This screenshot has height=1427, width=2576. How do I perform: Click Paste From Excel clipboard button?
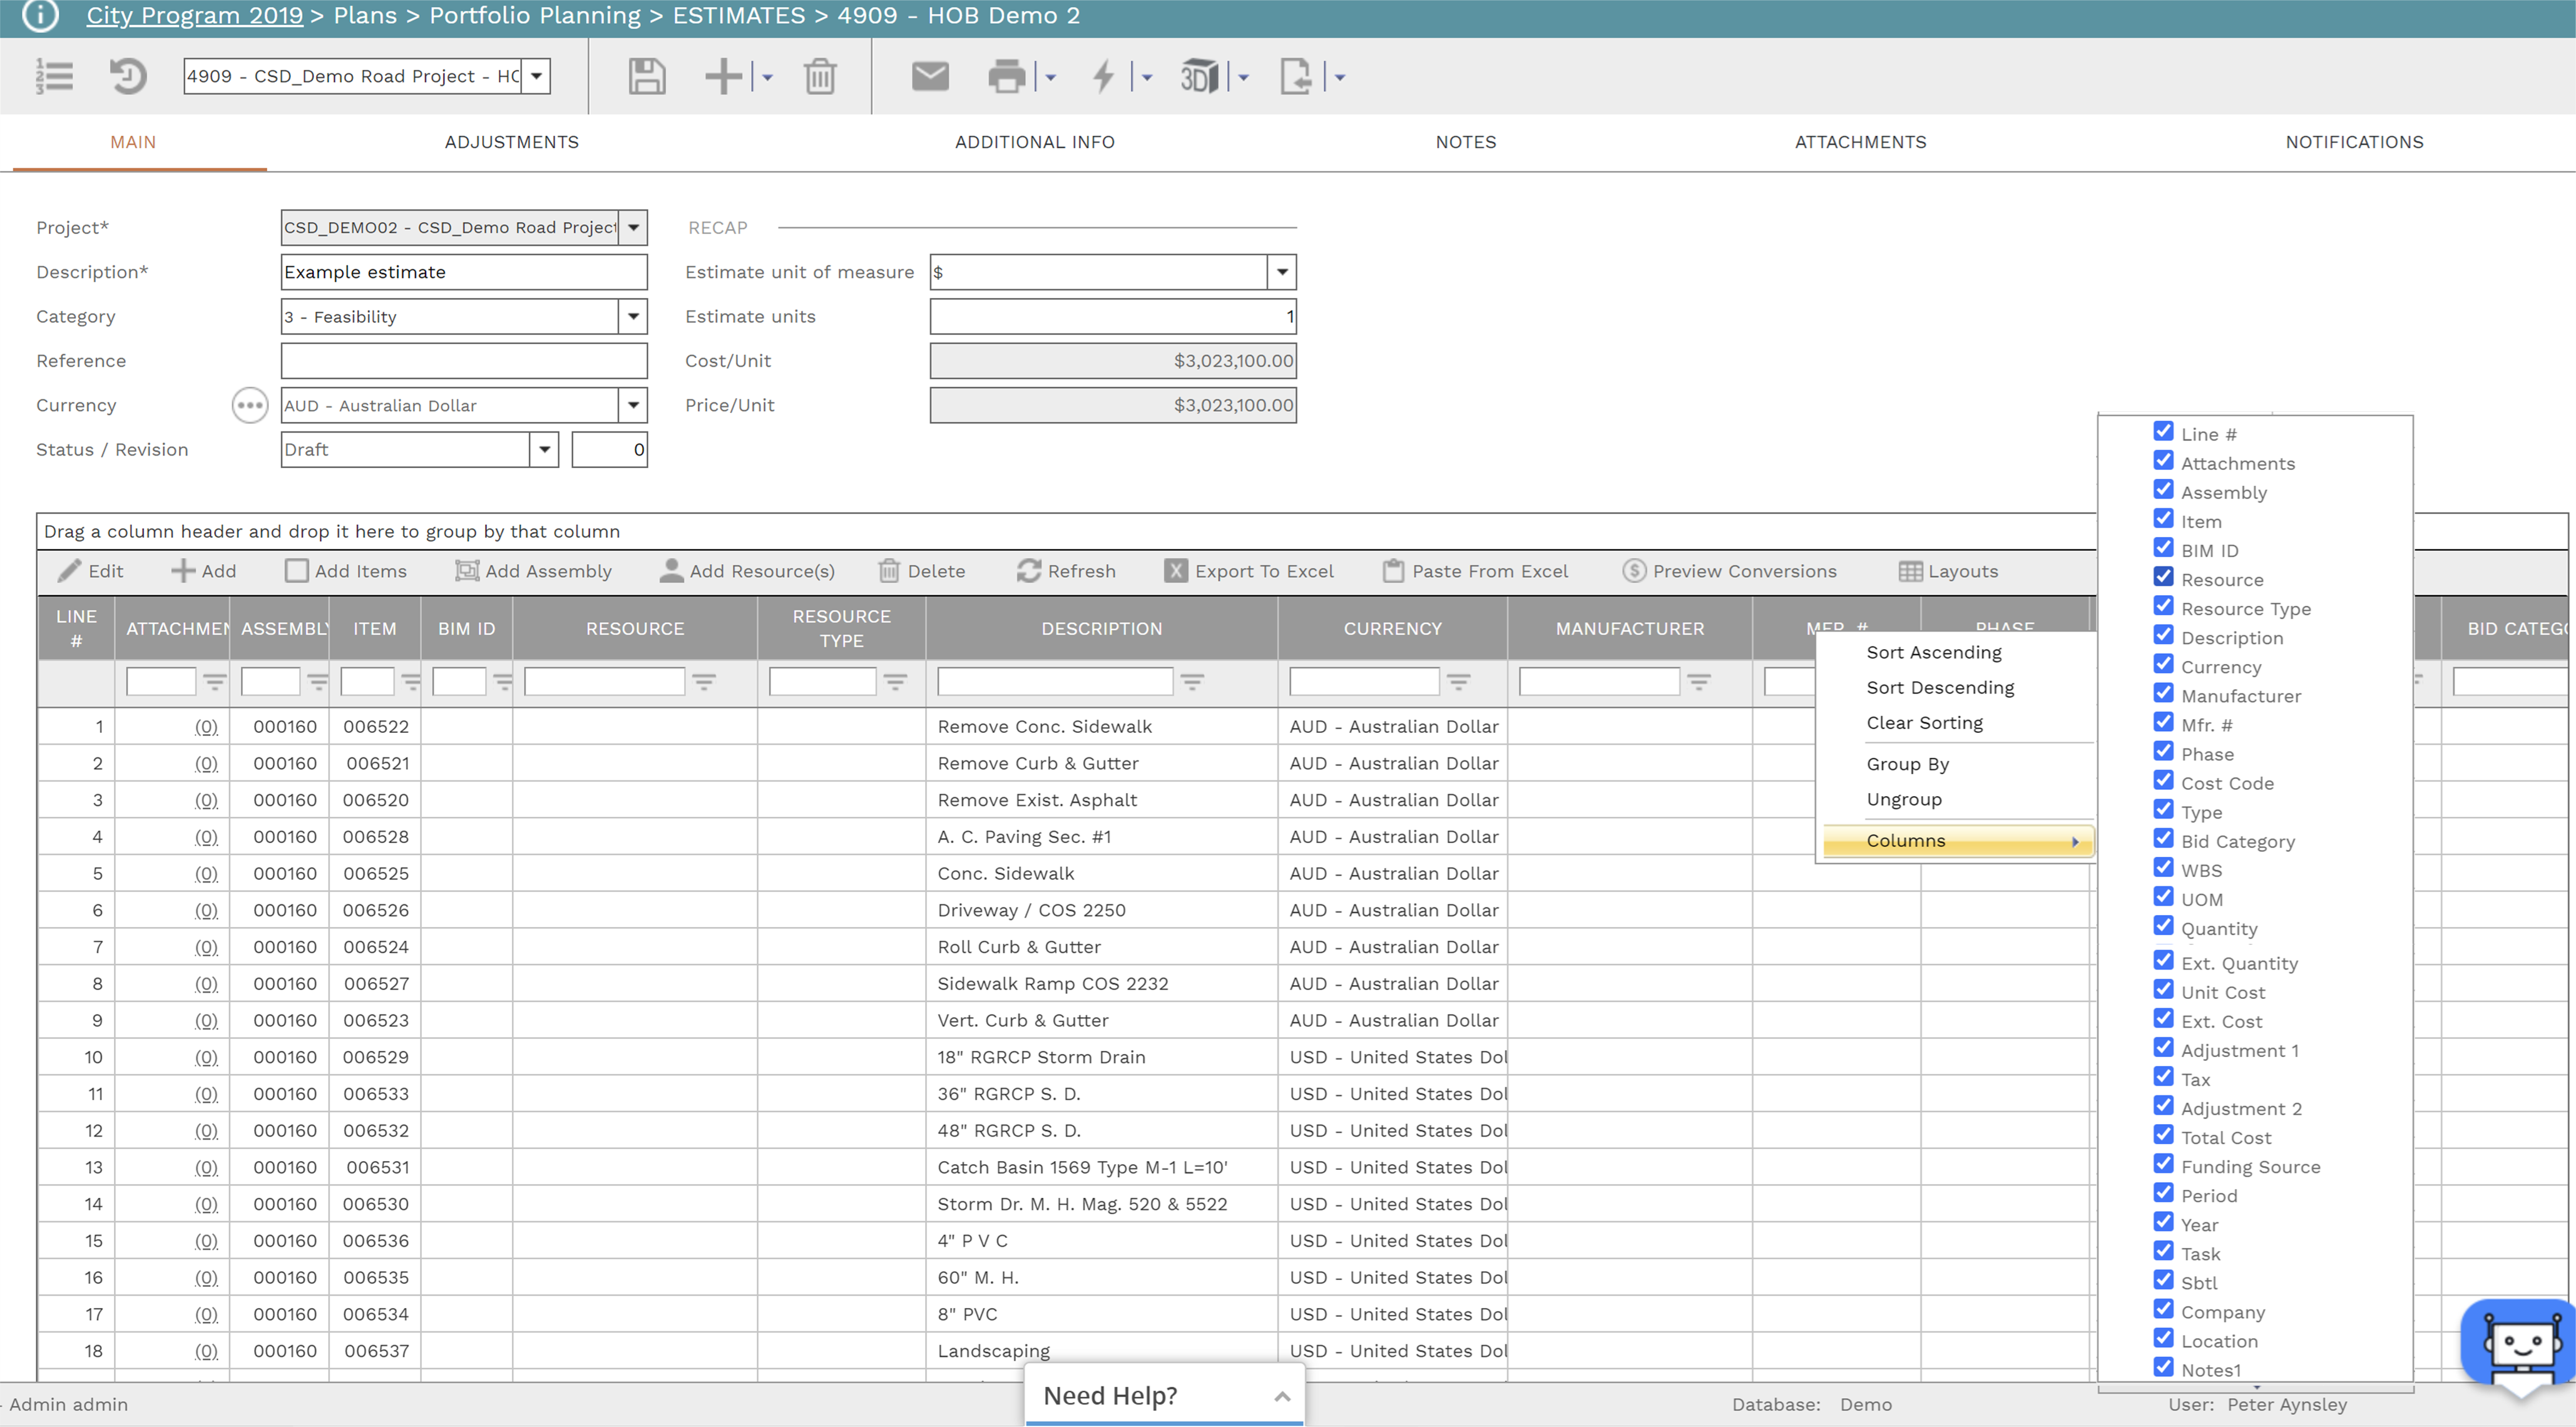1476,571
